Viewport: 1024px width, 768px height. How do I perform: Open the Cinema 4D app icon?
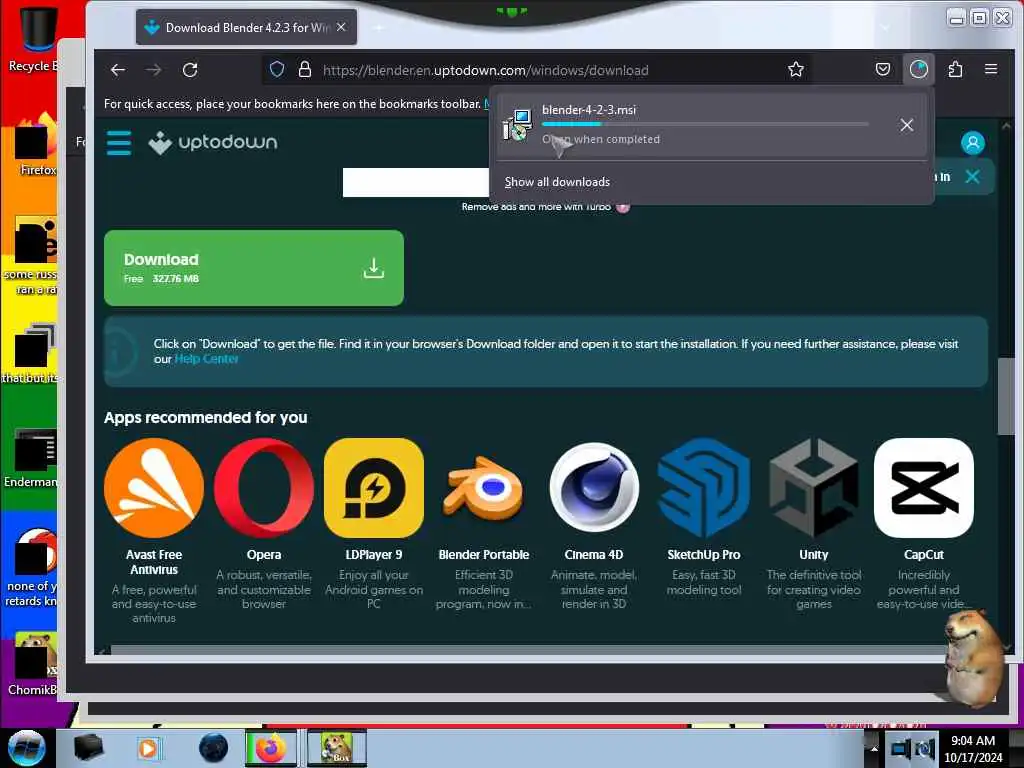594,488
